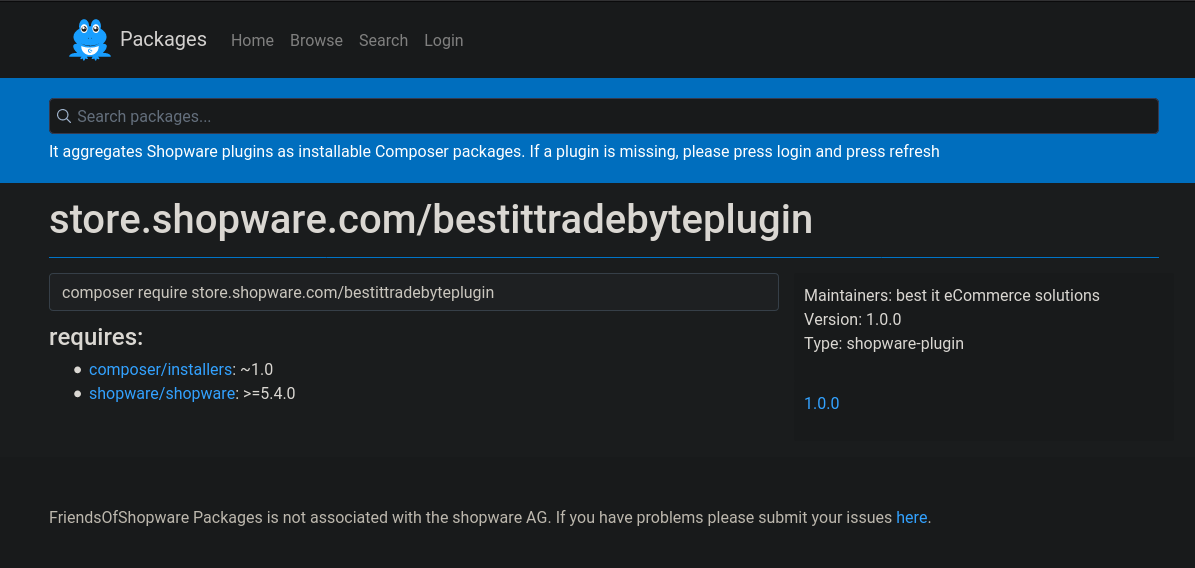Screen dimensions: 1195x568
Task: Click 'Maintainers: best it eCommerce solutions' text
Action: click(952, 295)
